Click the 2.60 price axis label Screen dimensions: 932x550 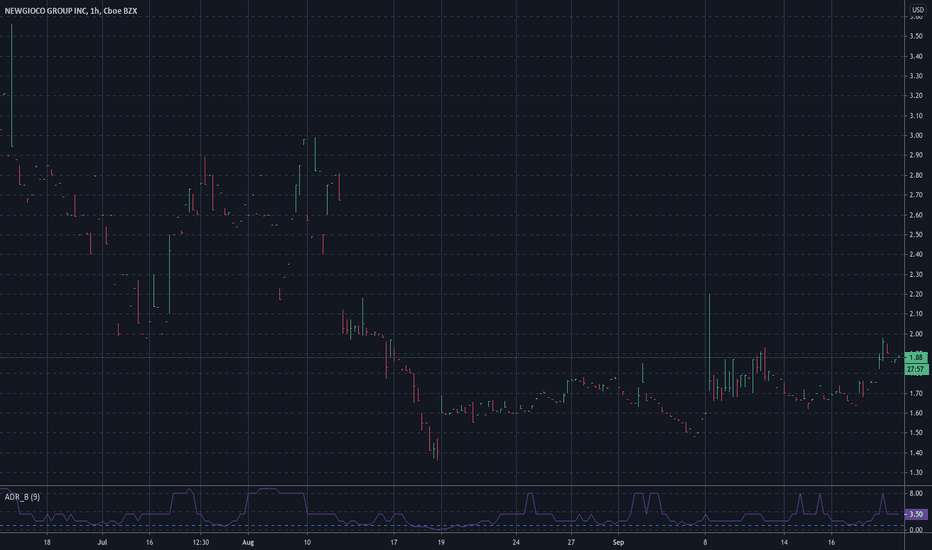click(916, 215)
